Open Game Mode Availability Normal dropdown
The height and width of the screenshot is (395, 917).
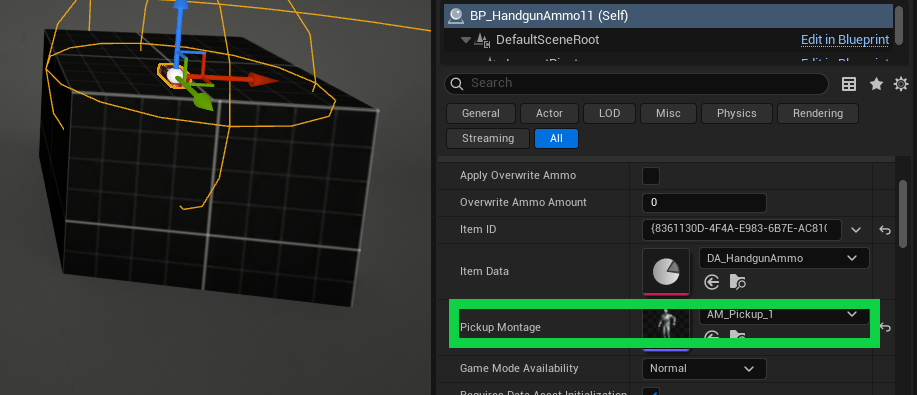(704, 368)
